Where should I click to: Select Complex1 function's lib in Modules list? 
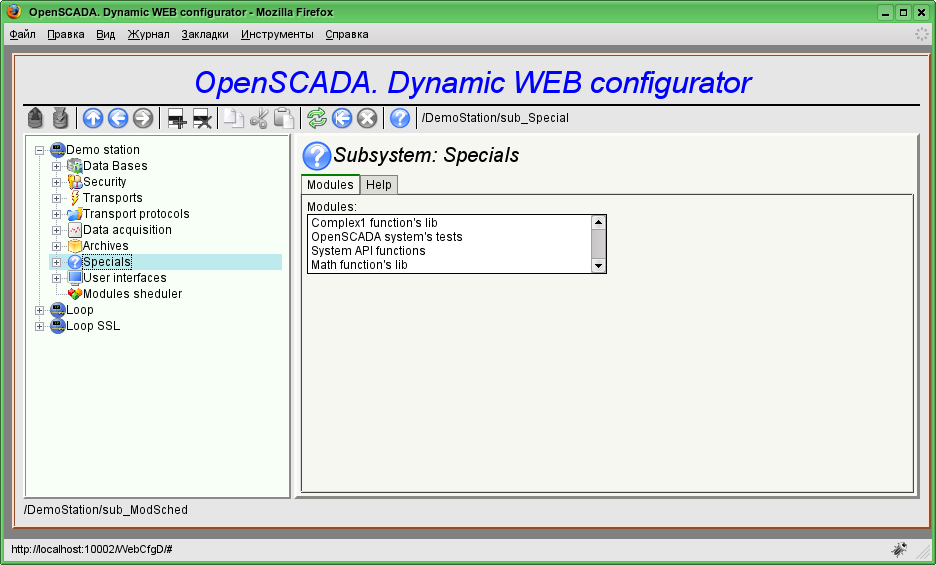[x=449, y=223]
